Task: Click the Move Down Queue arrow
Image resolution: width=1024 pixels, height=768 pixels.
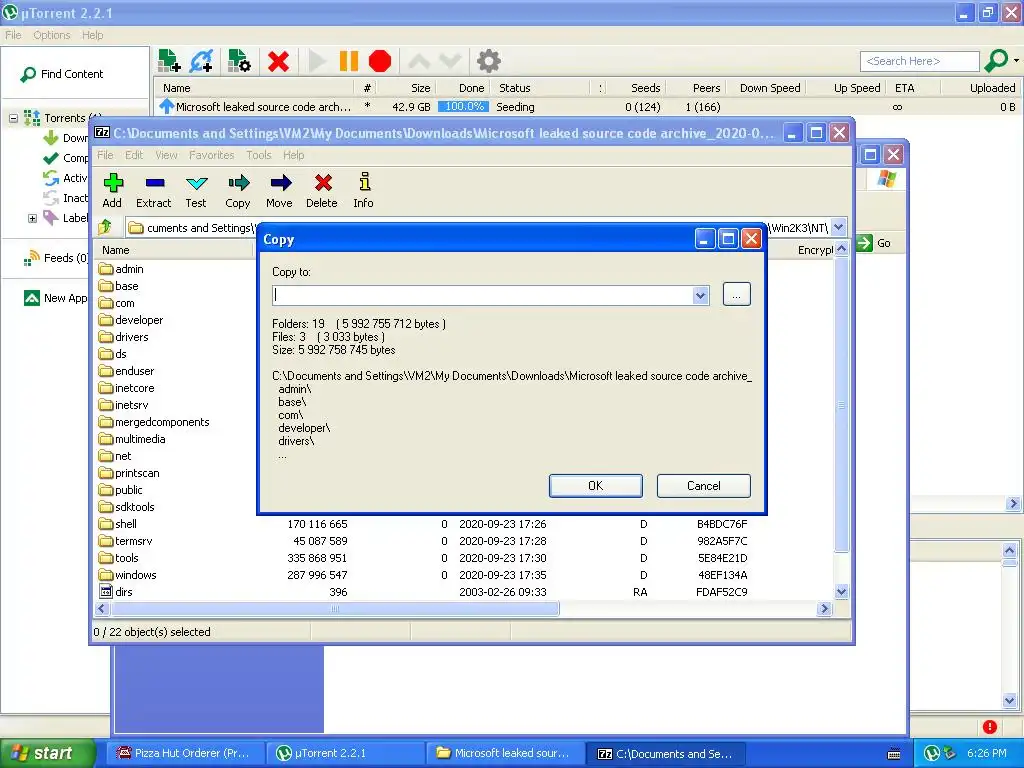Action: tap(450, 61)
